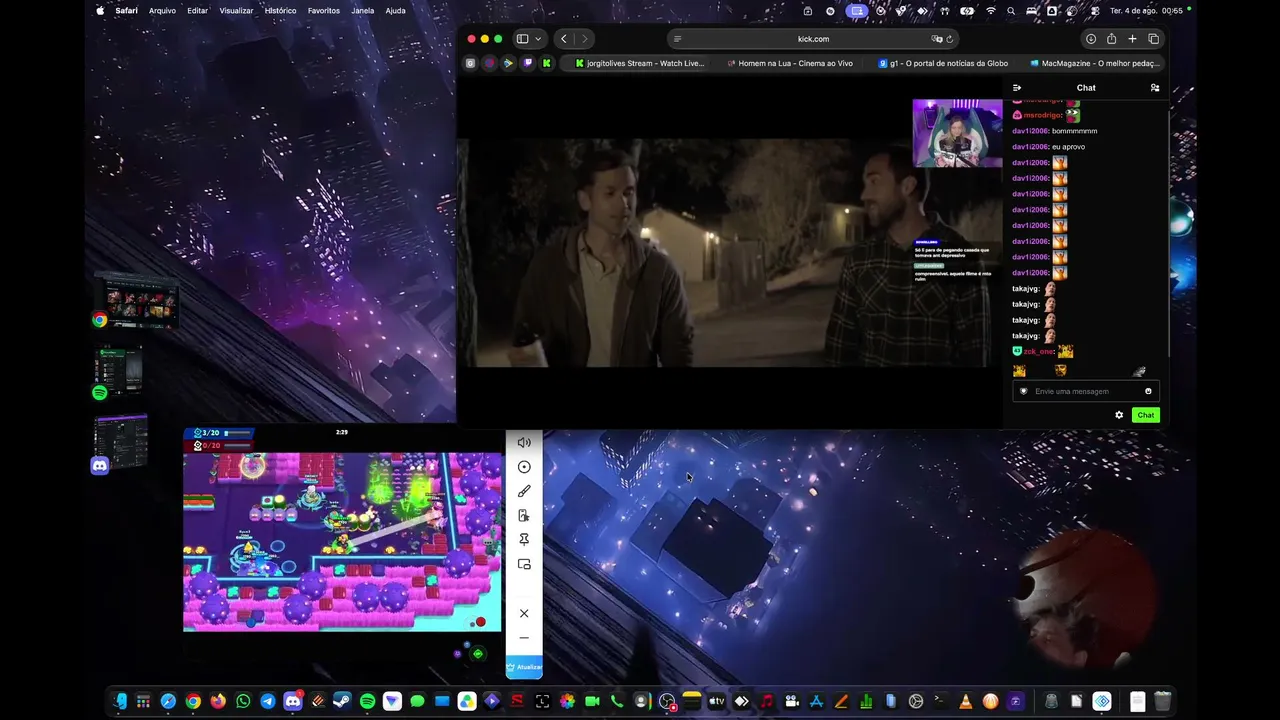
Task: Toggle picture-in-picture icon in mirroring toolbar
Action: (x=524, y=564)
